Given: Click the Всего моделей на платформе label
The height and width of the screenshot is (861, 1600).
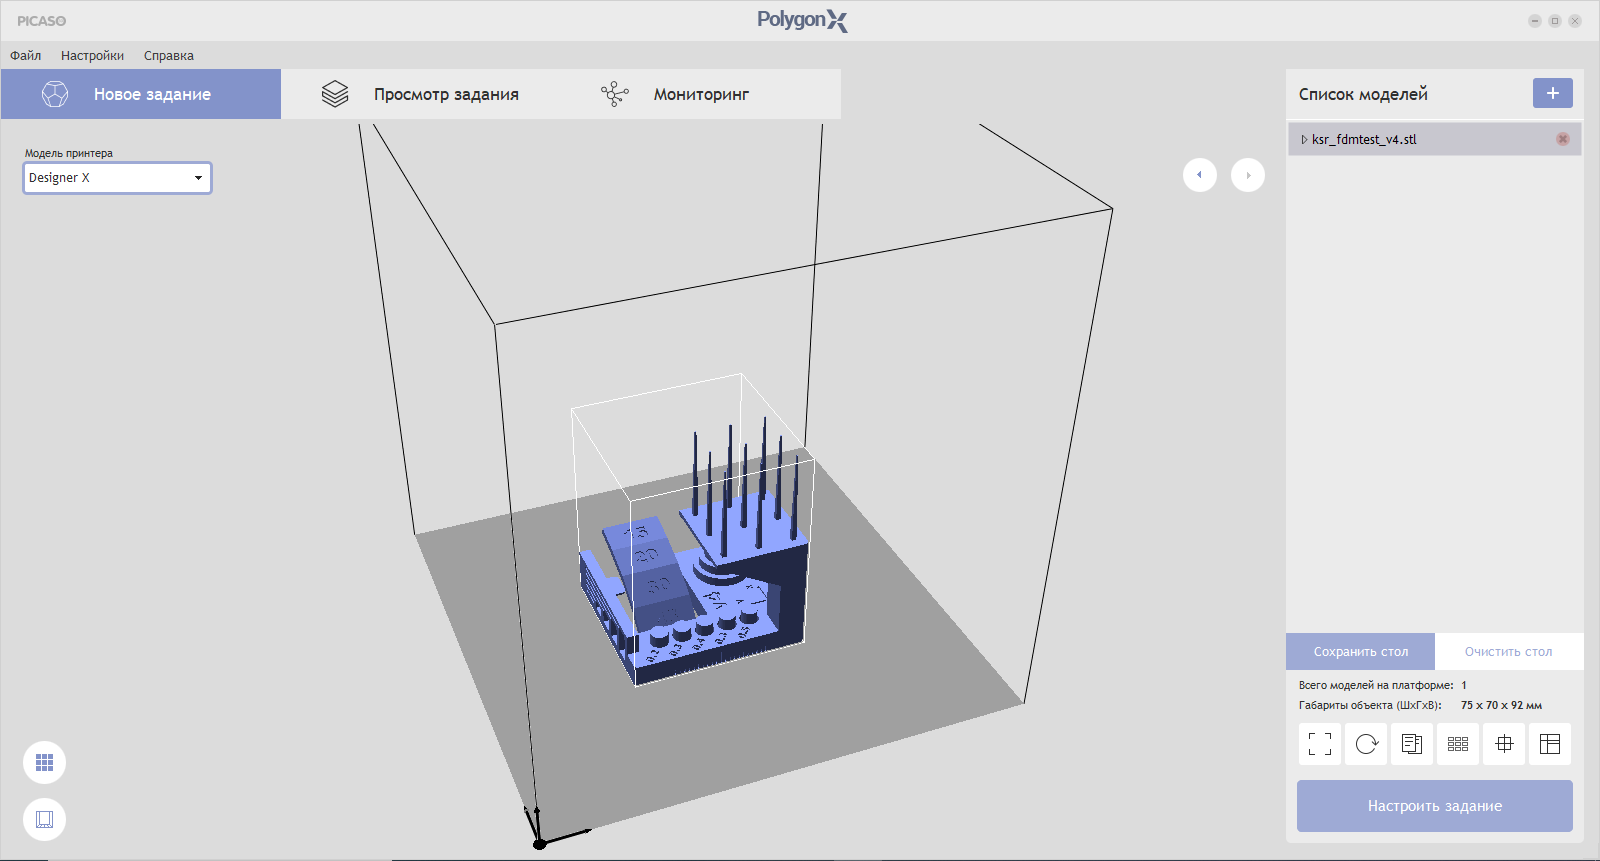Looking at the screenshot, I should (x=1376, y=685).
